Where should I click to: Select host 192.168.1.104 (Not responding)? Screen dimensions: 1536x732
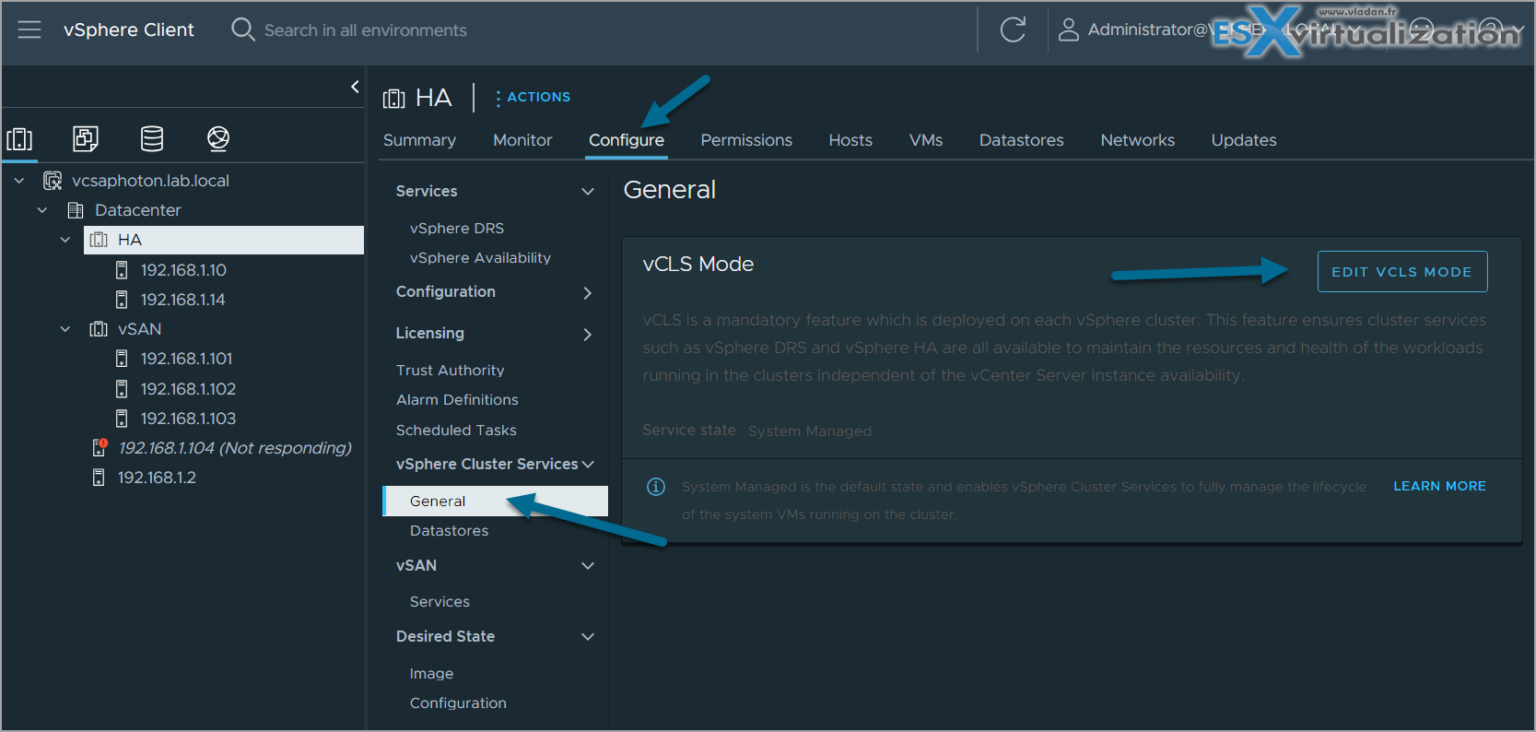point(234,448)
